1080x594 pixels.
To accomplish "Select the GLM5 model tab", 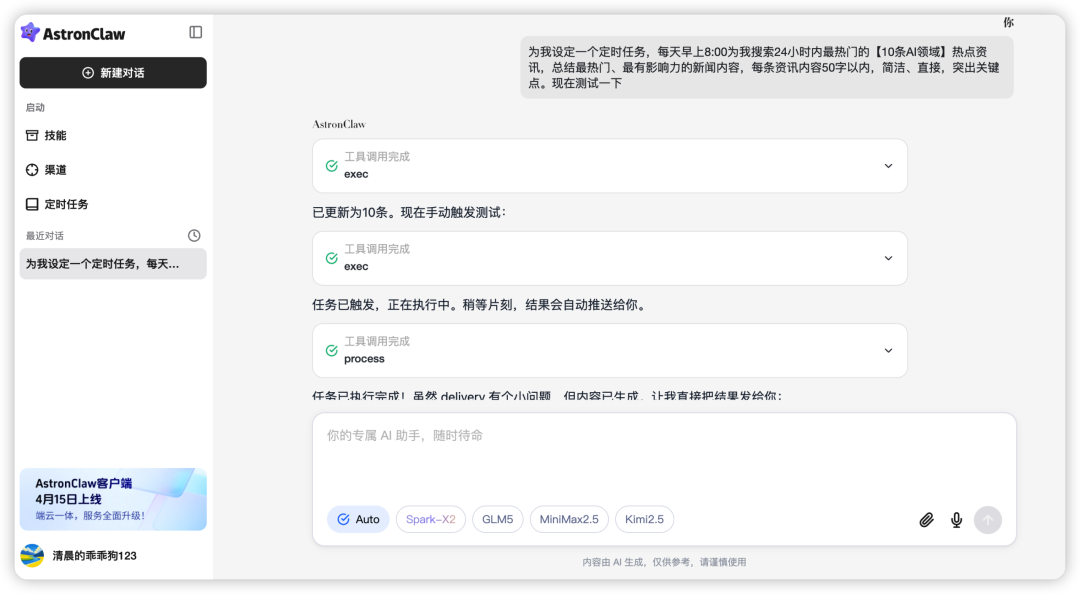I will click(497, 519).
